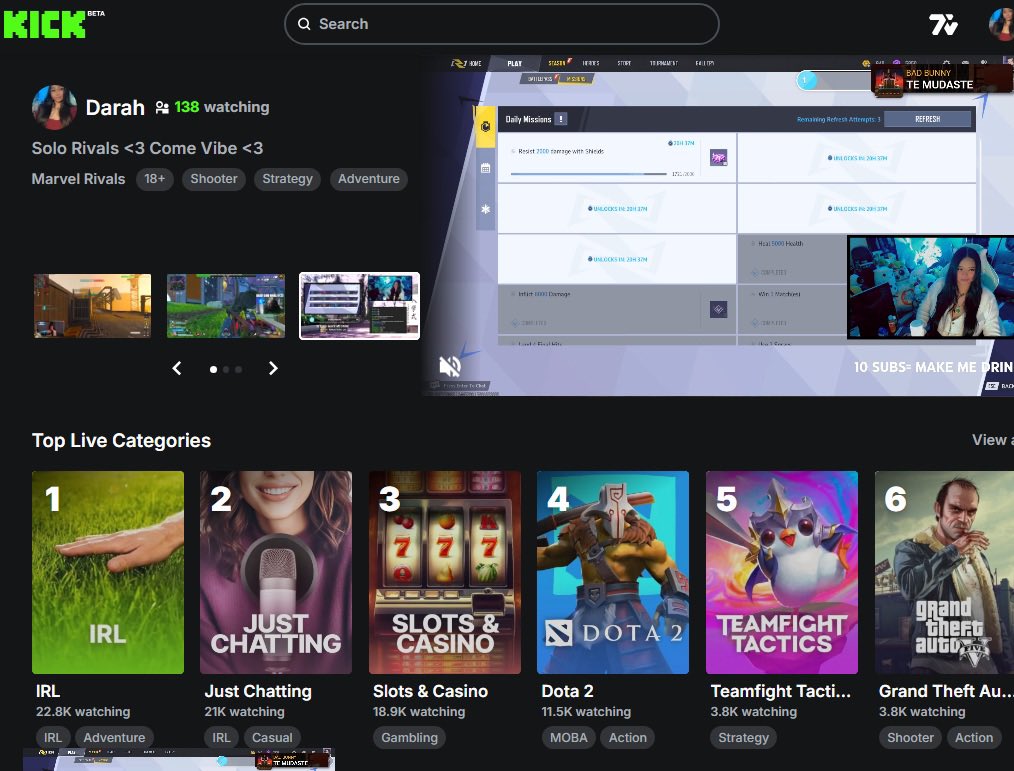Open the Just Chatting category card
1014x771 pixels.
pyautogui.click(x=276, y=572)
